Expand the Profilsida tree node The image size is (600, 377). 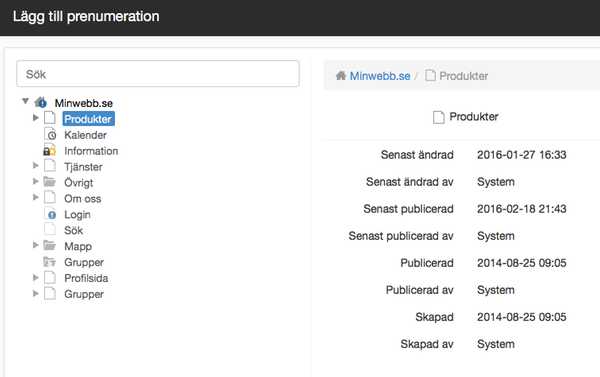tap(36, 277)
